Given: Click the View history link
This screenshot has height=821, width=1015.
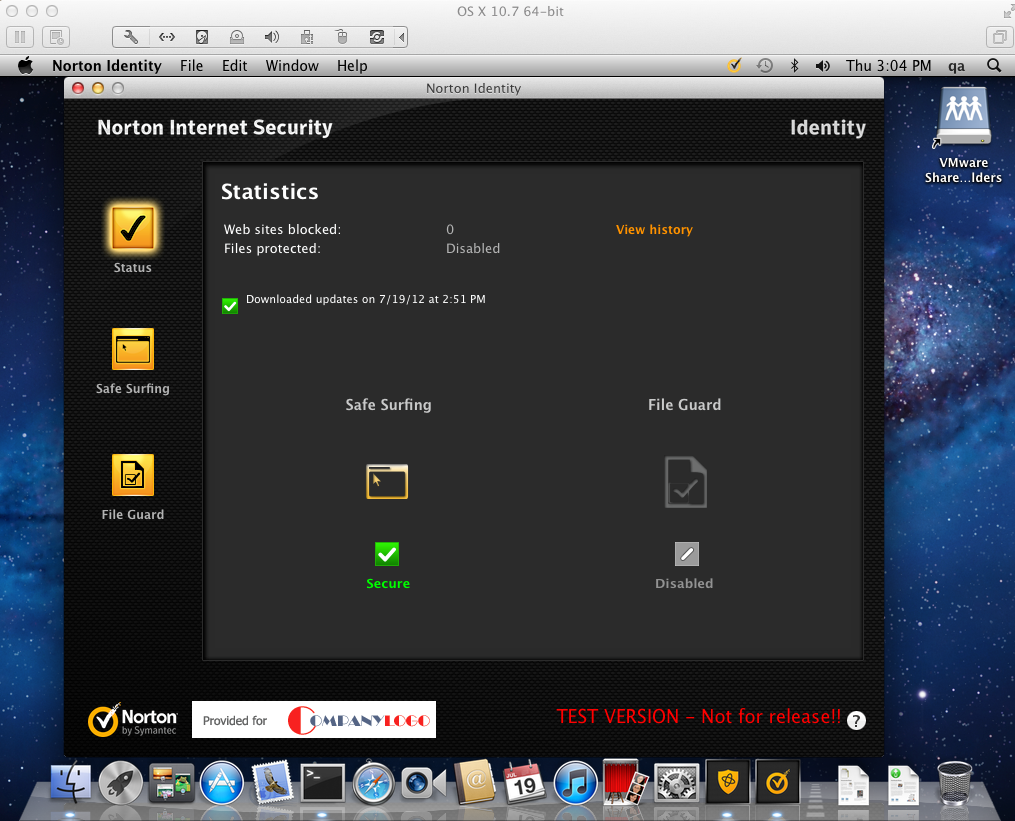Looking at the screenshot, I should tap(654, 230).
